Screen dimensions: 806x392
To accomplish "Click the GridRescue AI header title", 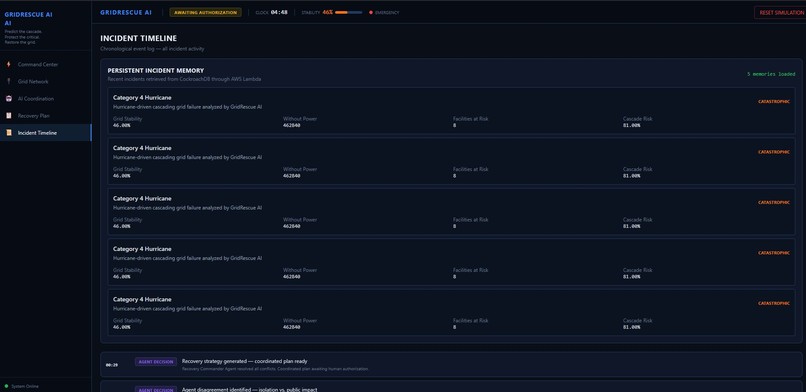I will (126, 12).
